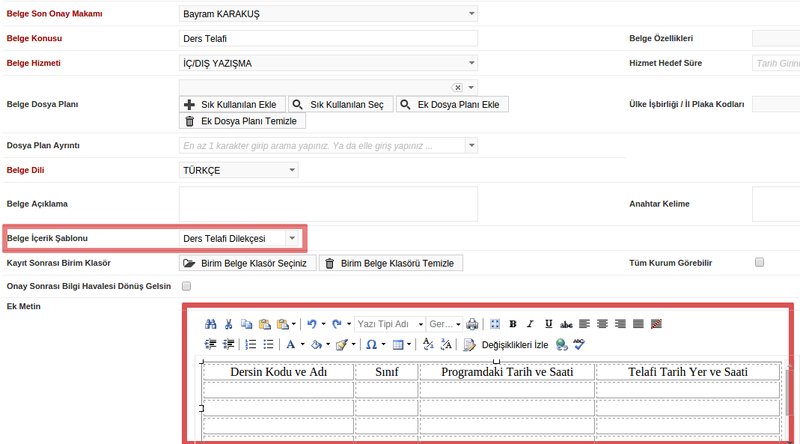Screen dimensions: 800x444
Task: Toggle Bold text formatting
Action: [513, 324]
